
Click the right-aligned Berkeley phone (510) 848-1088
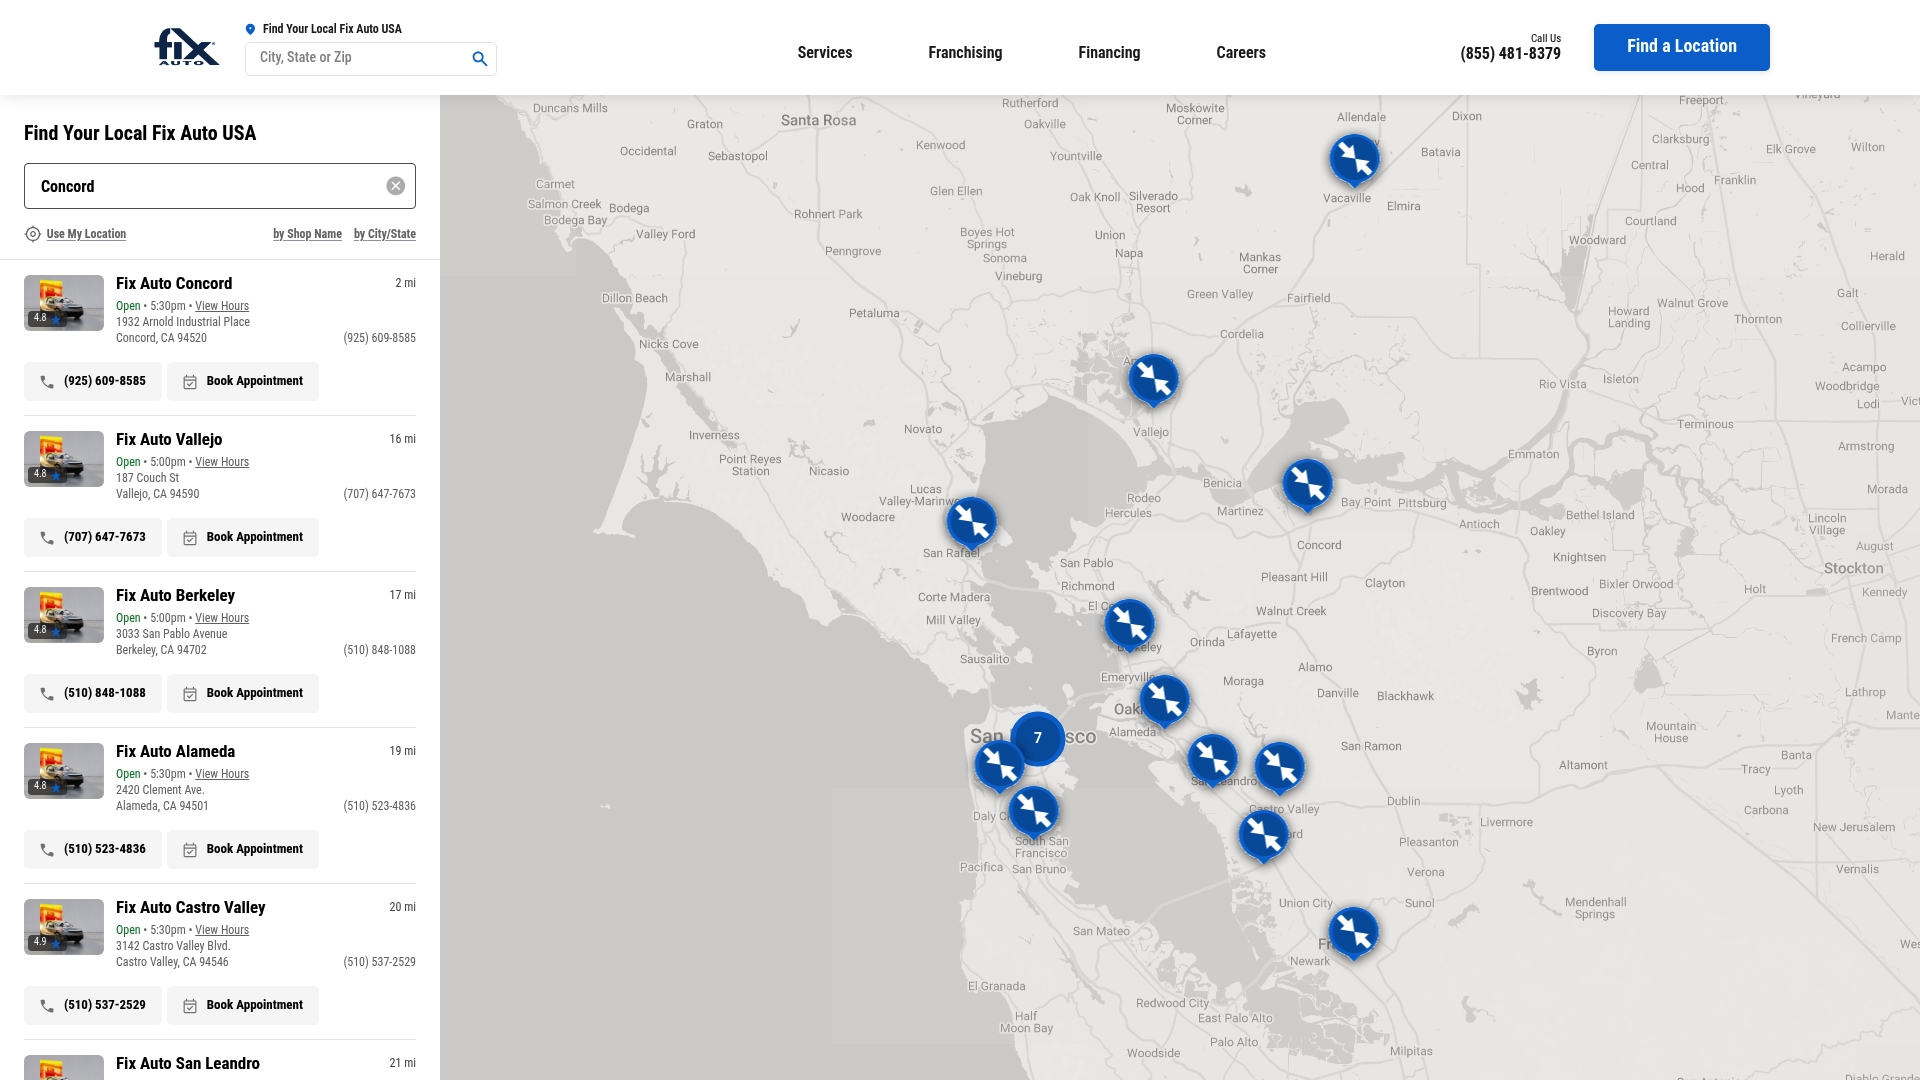pyautogui.click(x=379, y=650)
